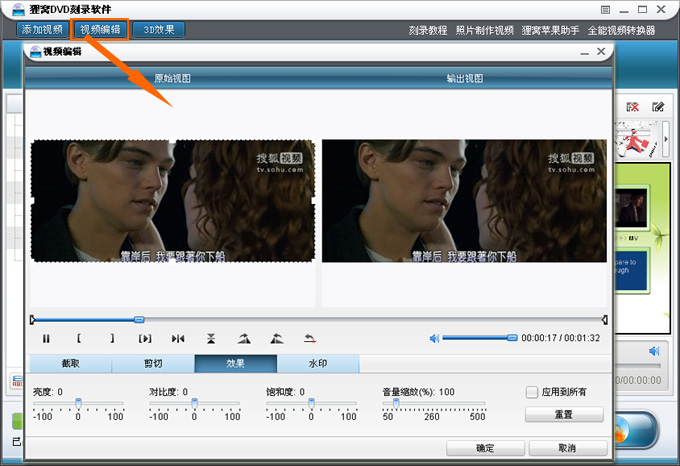This screenshot has width=680, height=466.
Task: Click the menu icon in title bar
Action: 605,10
